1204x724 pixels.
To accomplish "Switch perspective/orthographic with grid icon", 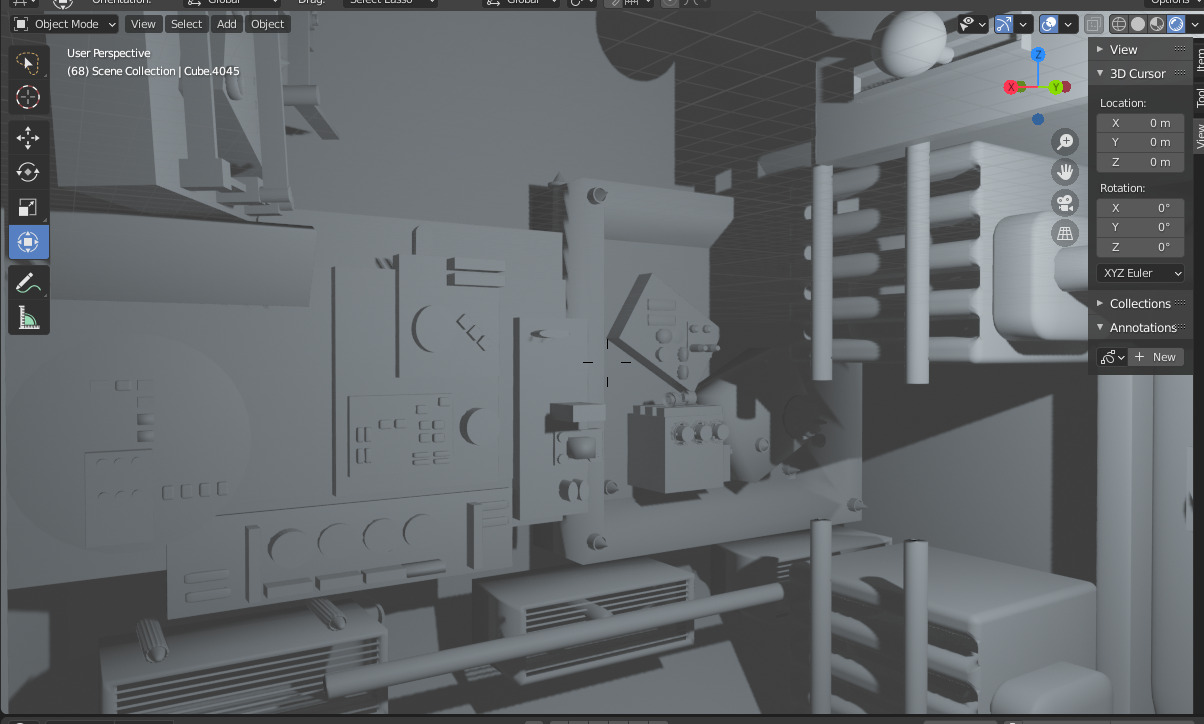I will (1065, 233).
